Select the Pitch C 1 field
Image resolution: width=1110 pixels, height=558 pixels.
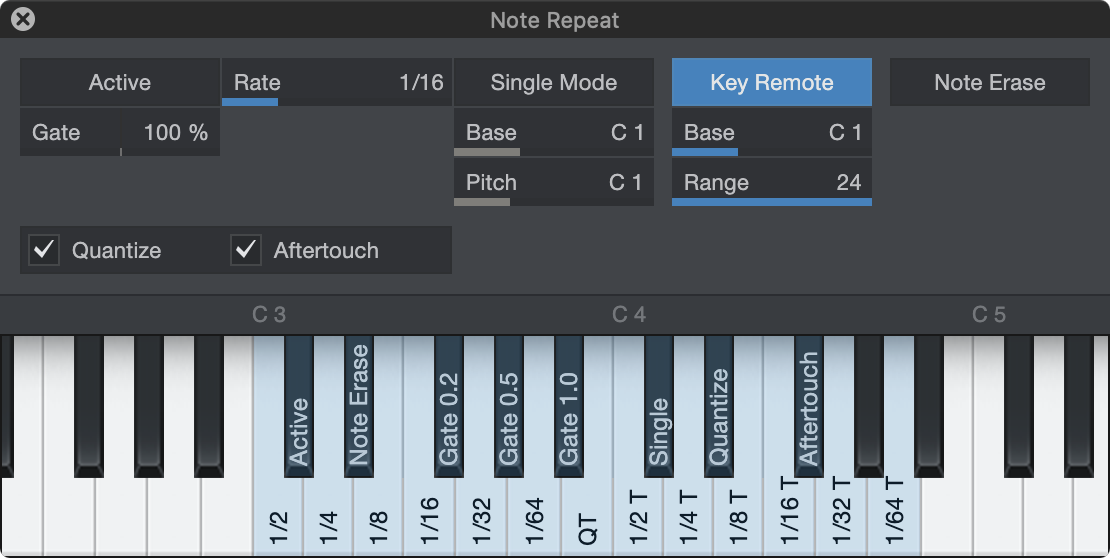554,183
